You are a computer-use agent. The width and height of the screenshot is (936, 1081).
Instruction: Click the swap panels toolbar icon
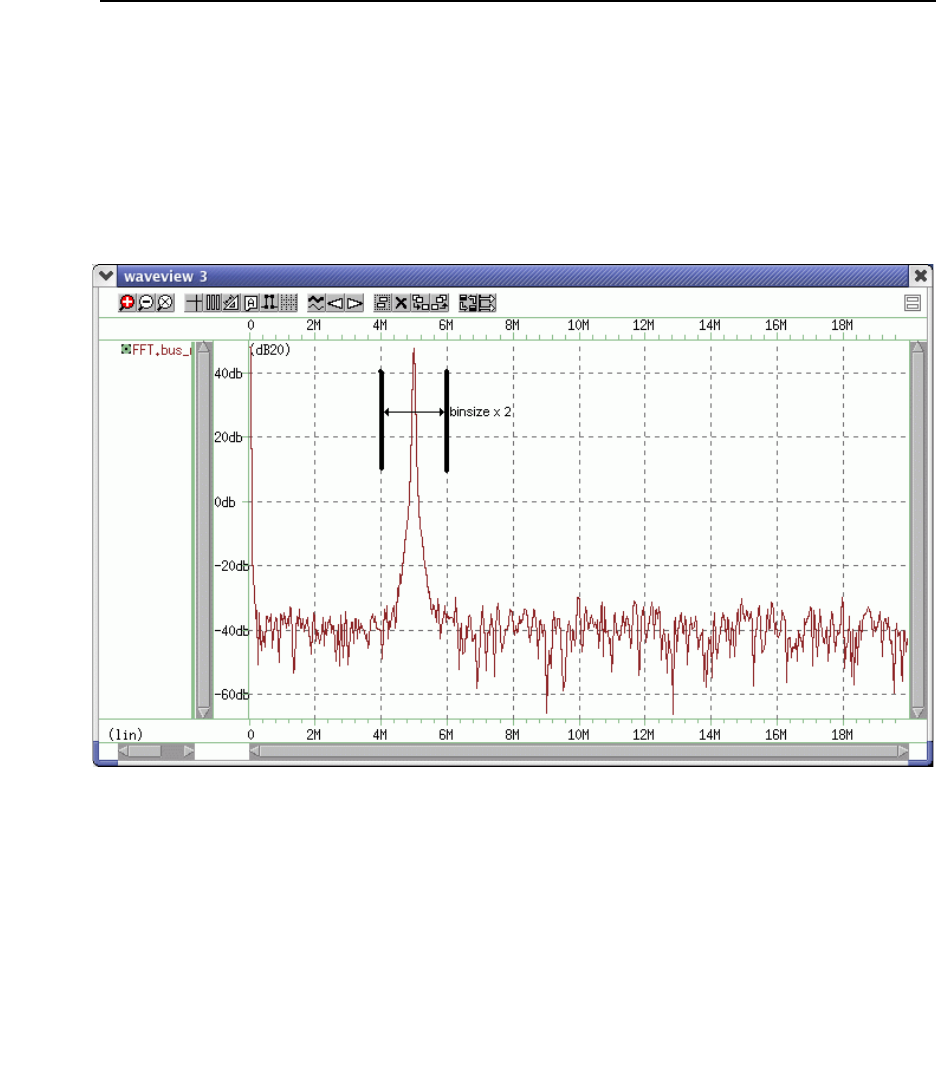(468, 303)
